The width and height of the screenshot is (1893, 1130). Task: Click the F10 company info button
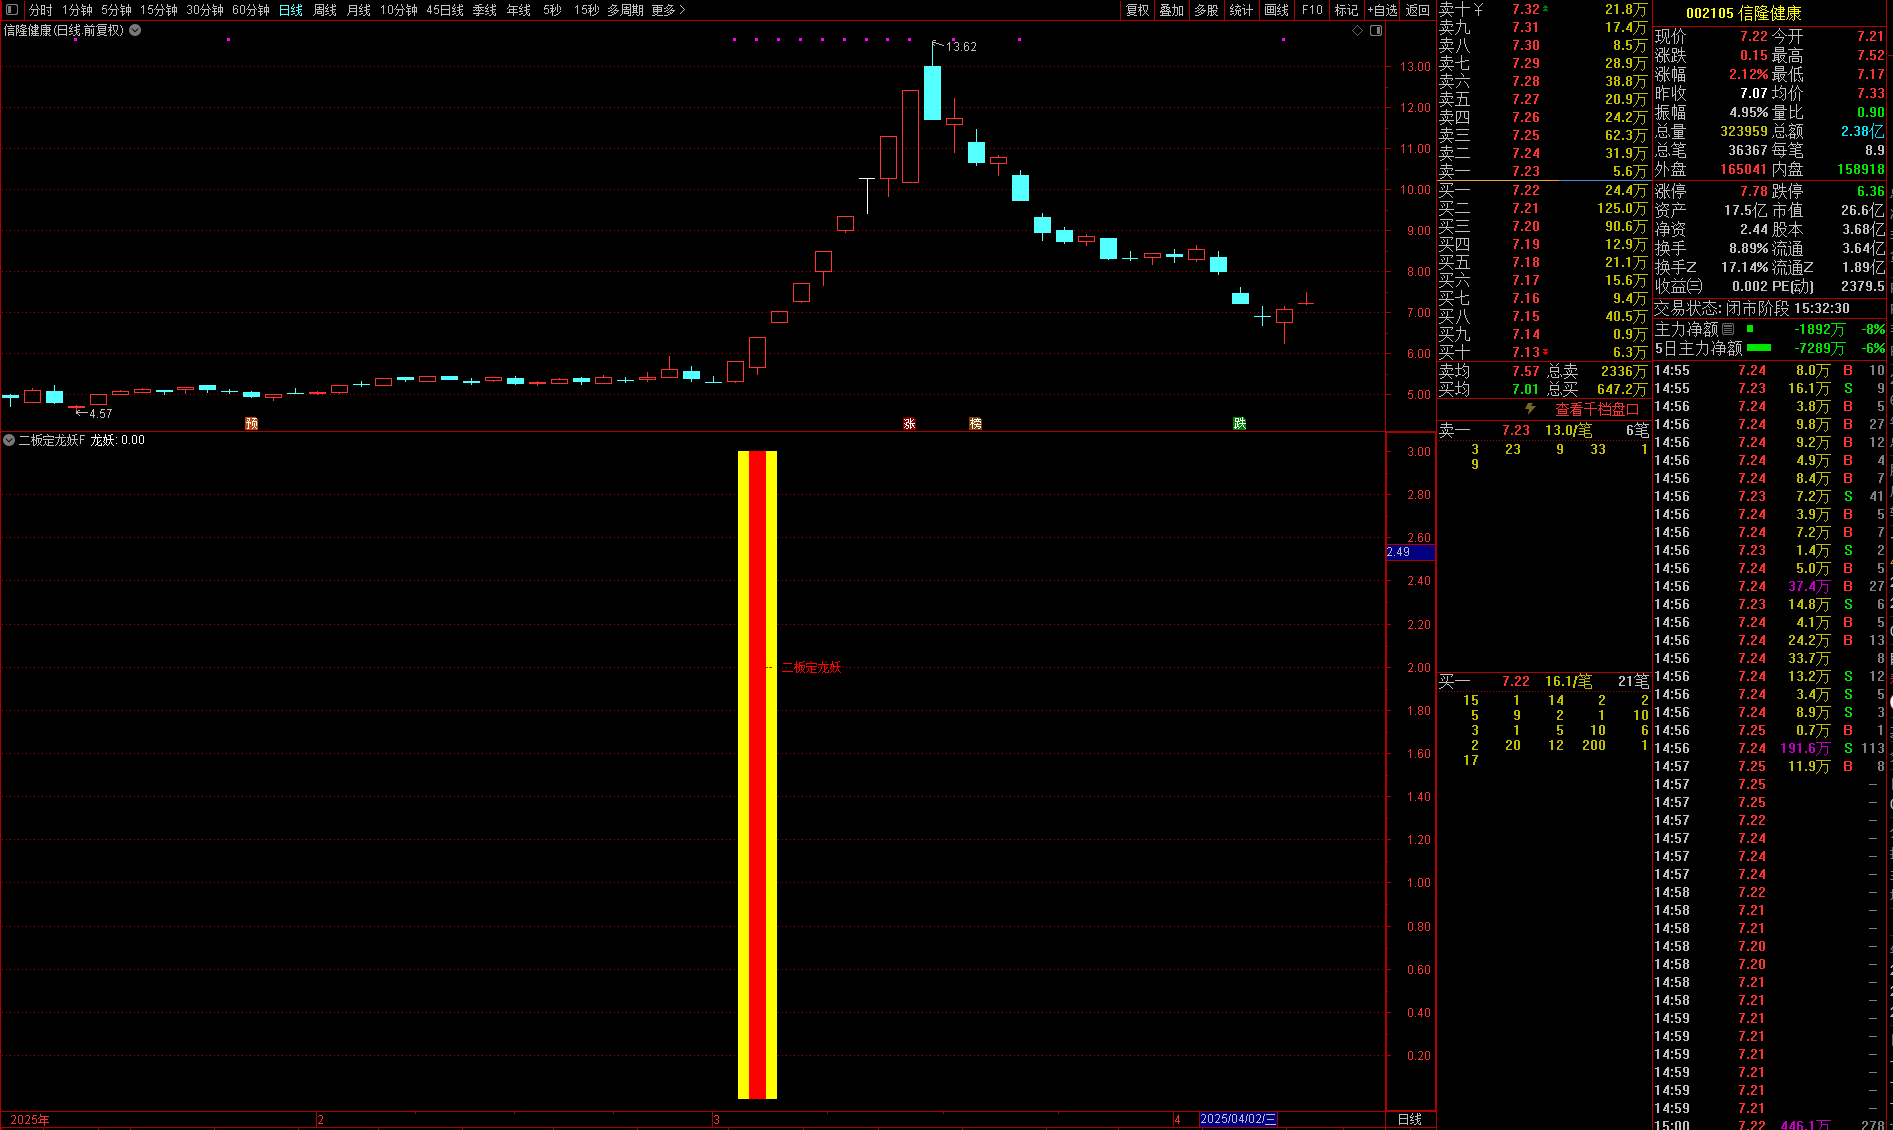coord(1313,10)
